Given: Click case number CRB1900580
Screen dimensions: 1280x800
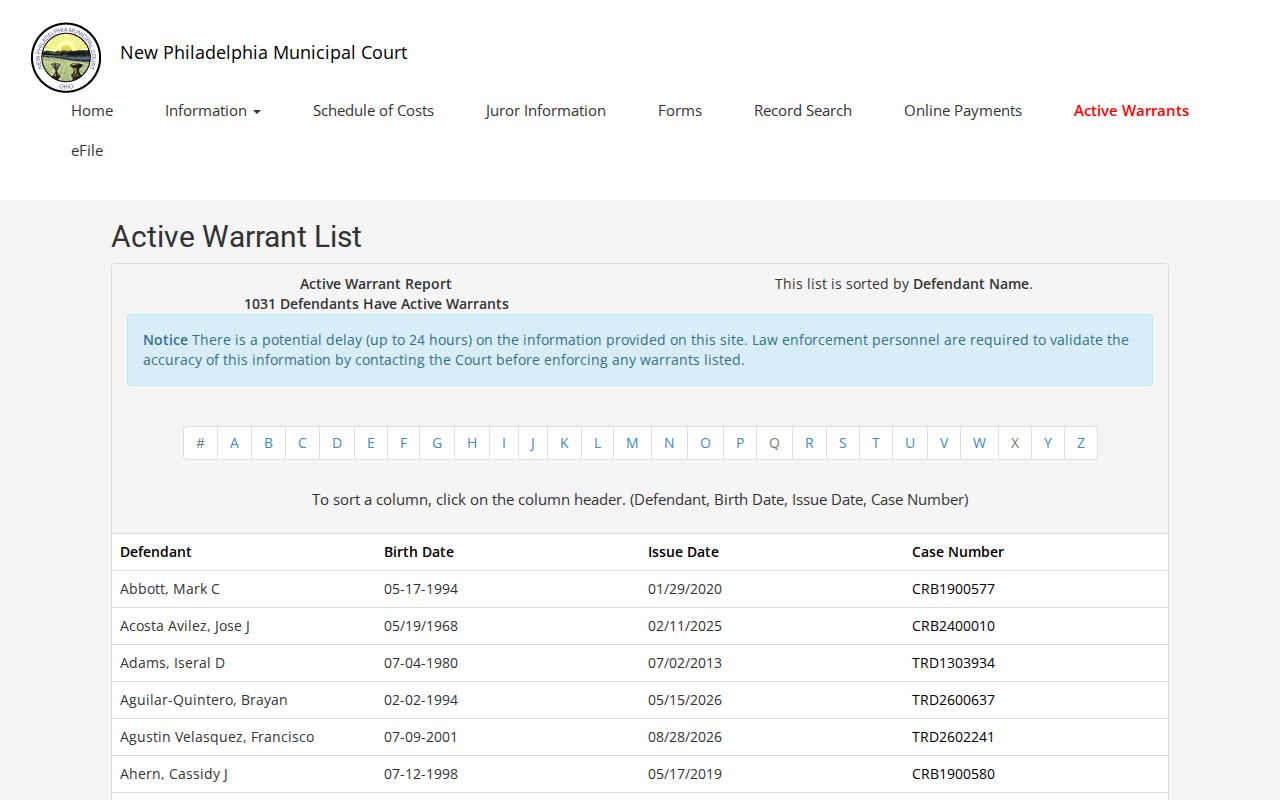Looking at the screenshot, I should 953,774.
